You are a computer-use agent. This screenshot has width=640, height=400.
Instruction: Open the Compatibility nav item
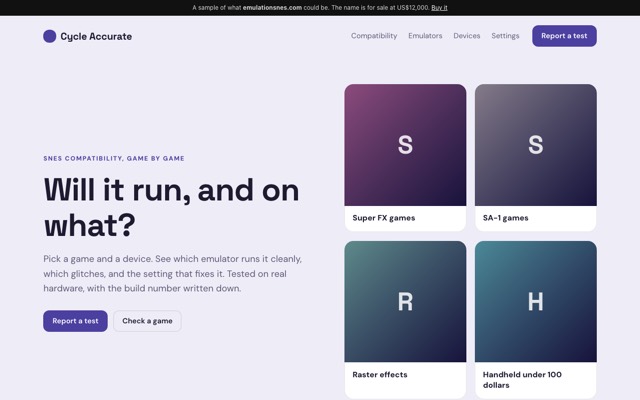tap(374, 36)
